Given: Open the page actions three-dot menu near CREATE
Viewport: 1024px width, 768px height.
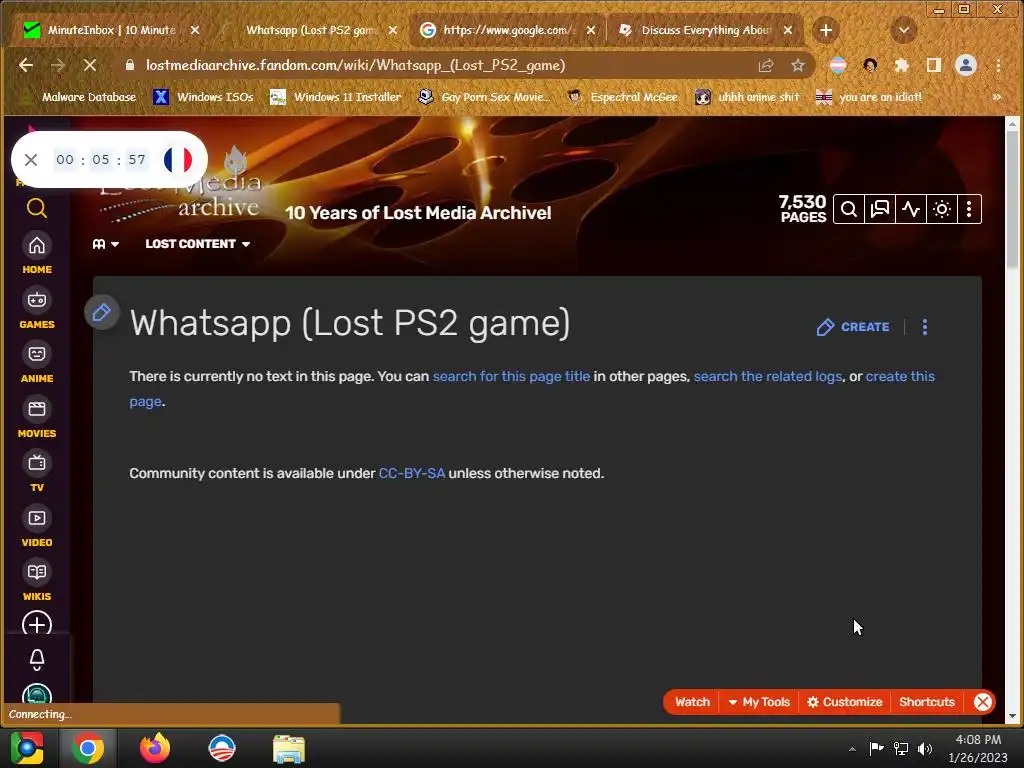Looking at the screenshot, I should [925, 327].
